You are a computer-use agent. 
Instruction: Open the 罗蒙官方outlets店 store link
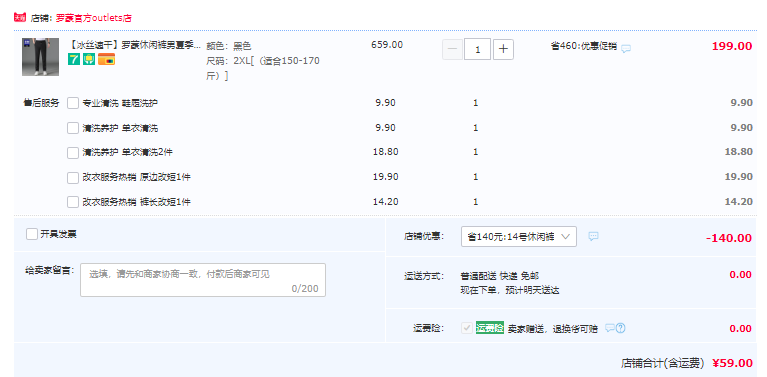[x=94, y=18]
